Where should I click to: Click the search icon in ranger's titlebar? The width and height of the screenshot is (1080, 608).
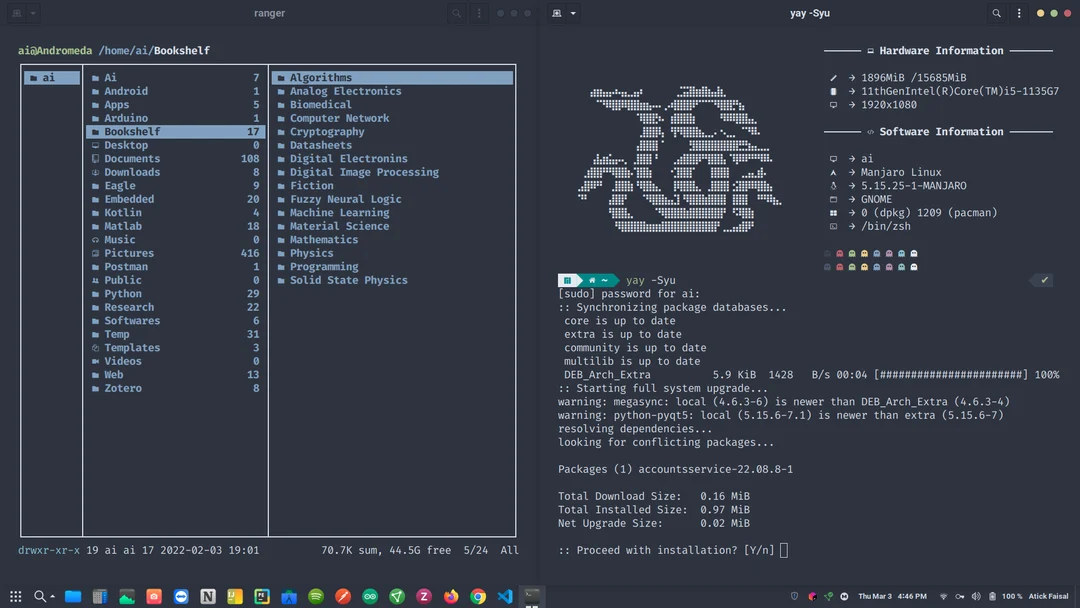pos(455,13)
